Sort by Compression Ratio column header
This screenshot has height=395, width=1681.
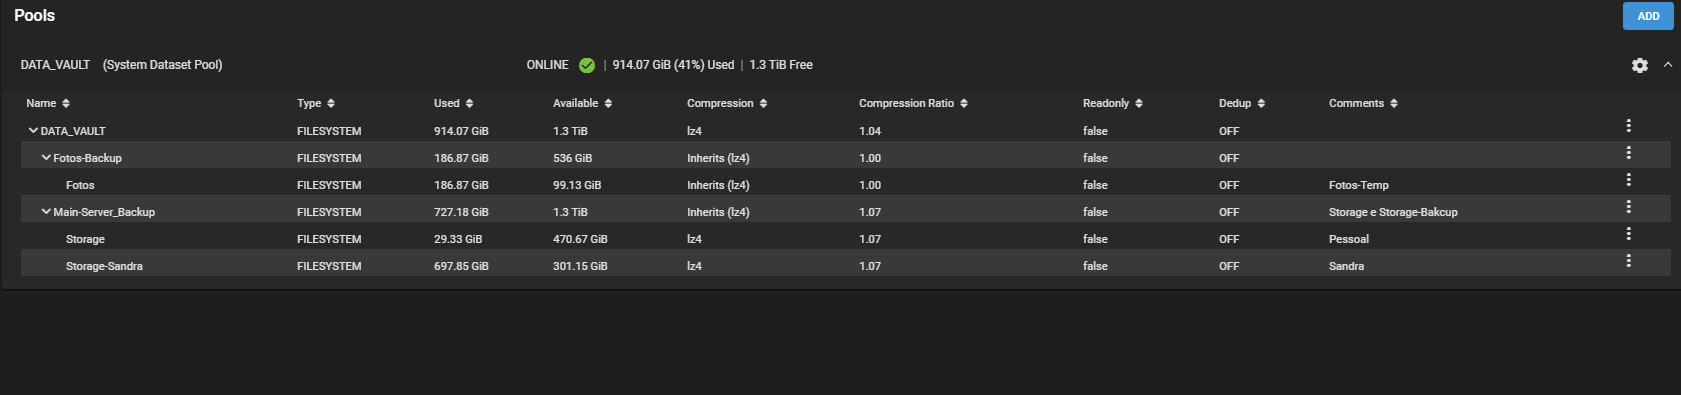tap(913, 104)
